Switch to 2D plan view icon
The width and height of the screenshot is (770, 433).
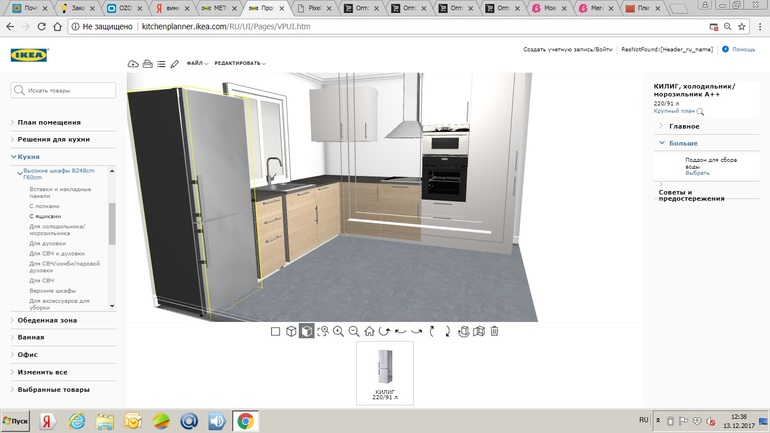coord(275,331)
